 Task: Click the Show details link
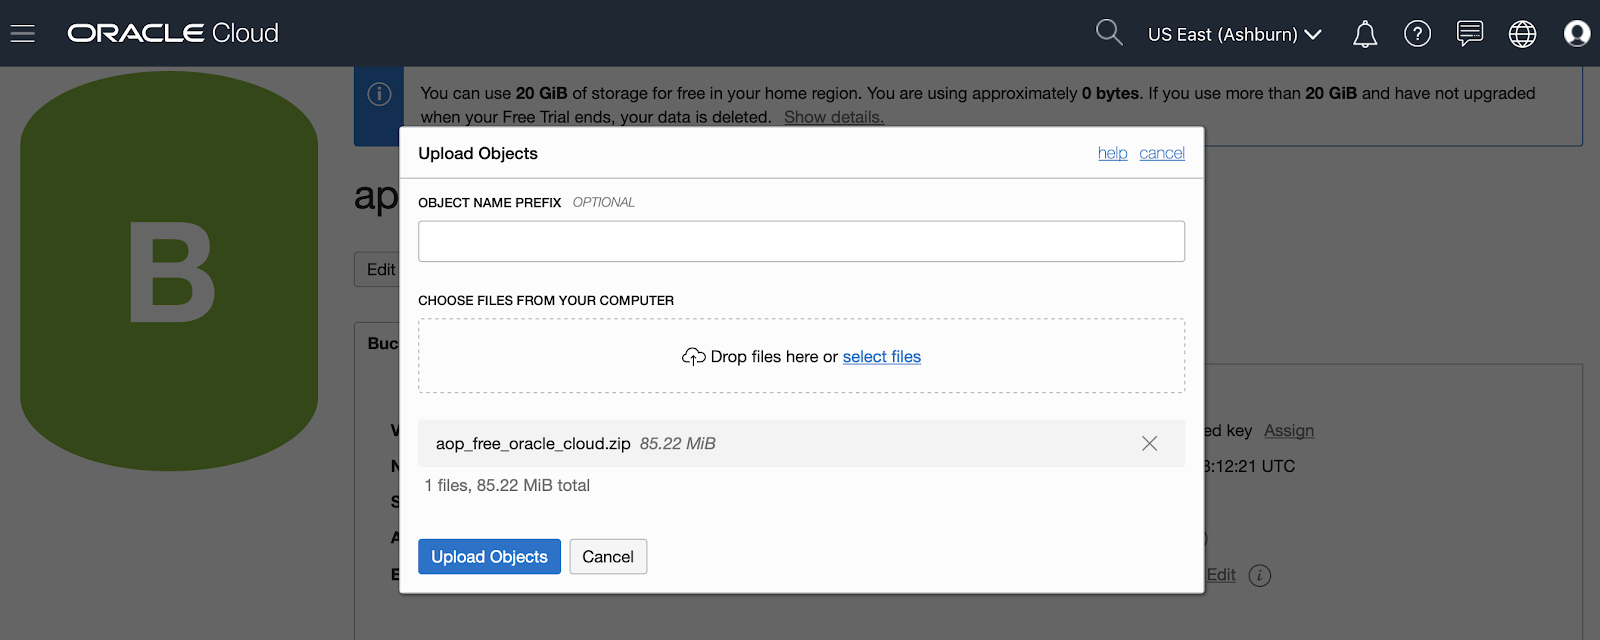[834, 117]
